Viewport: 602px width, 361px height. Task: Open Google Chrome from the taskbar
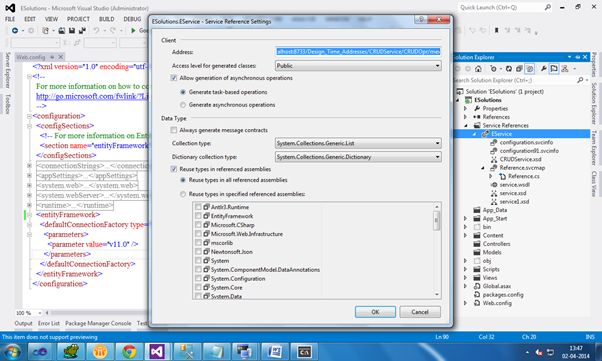point(129,351)
